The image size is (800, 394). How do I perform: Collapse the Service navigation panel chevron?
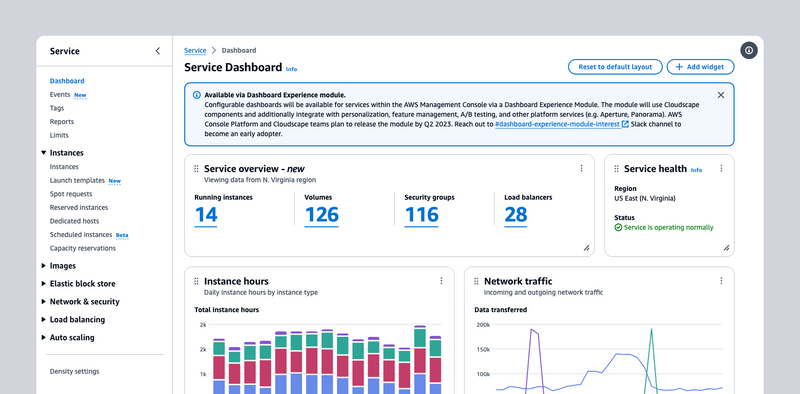tap(158, 51)
